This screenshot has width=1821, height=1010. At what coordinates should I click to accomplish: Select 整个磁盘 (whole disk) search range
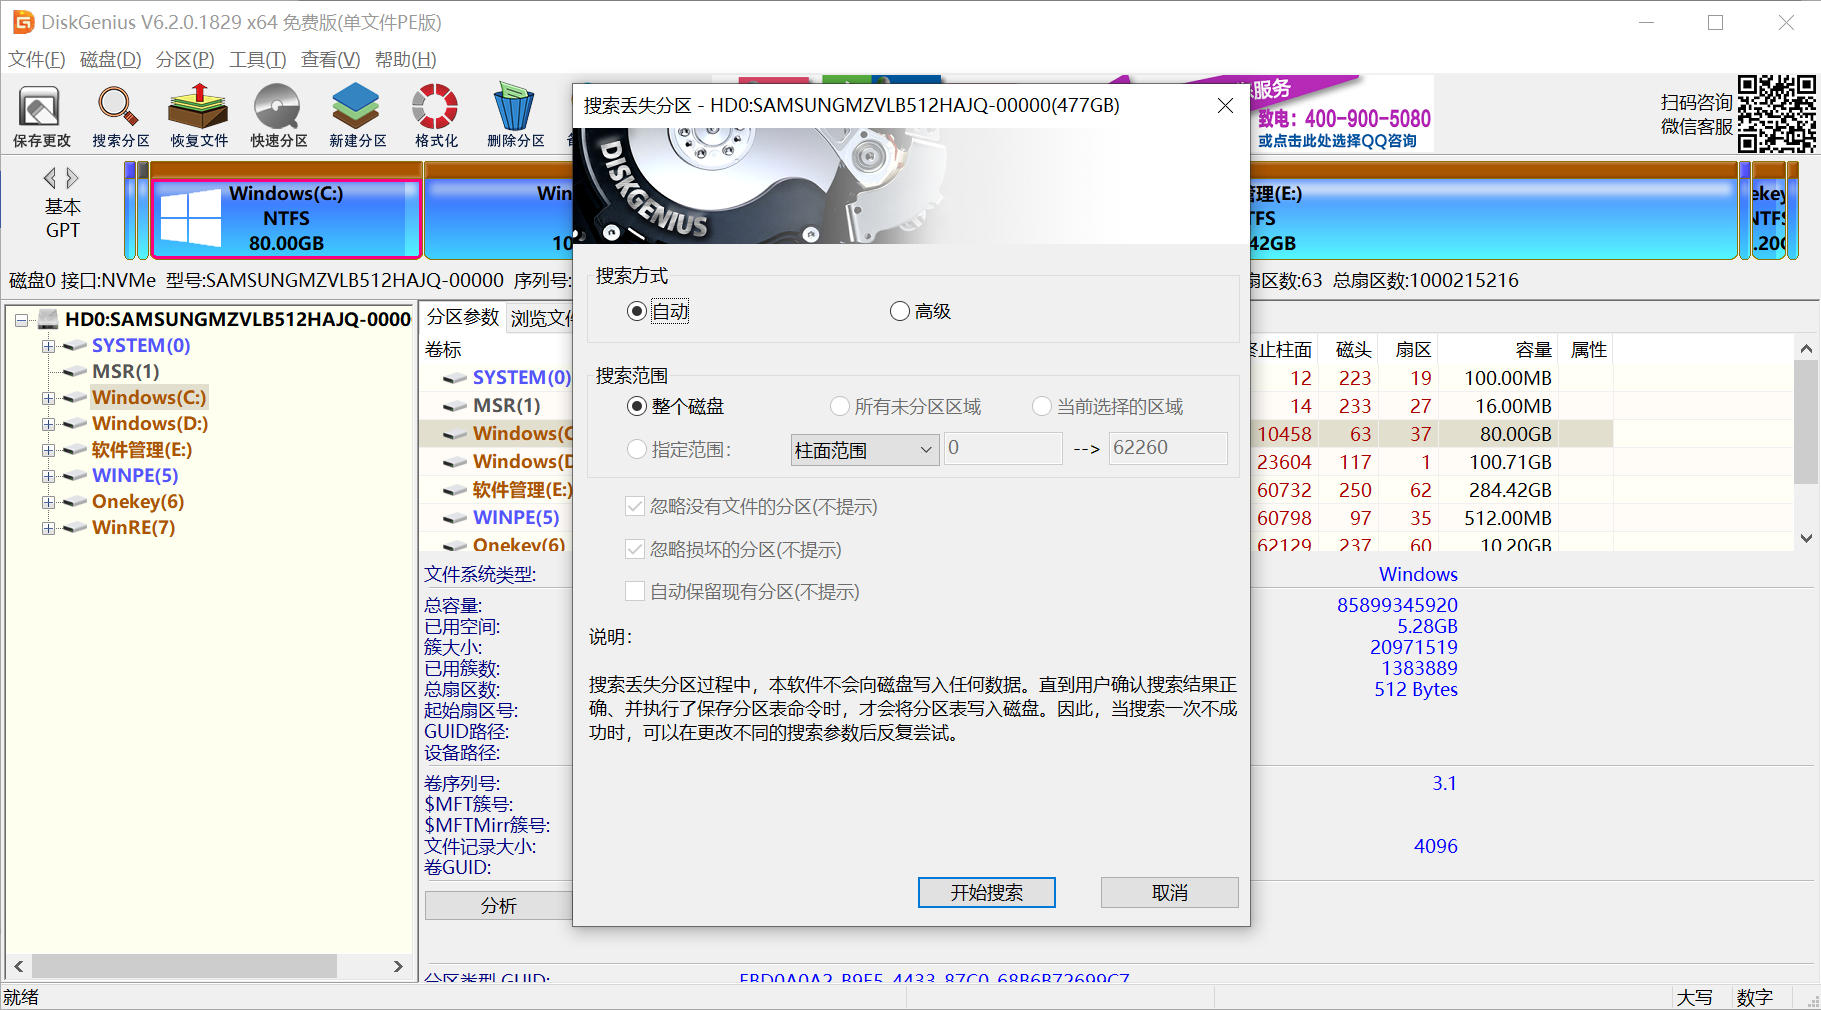[x=636, y=406]
